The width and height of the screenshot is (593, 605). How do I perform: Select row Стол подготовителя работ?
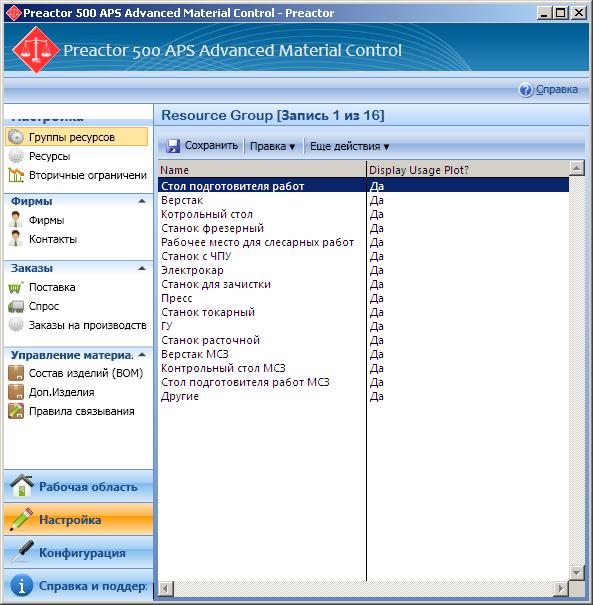(363, 186)
